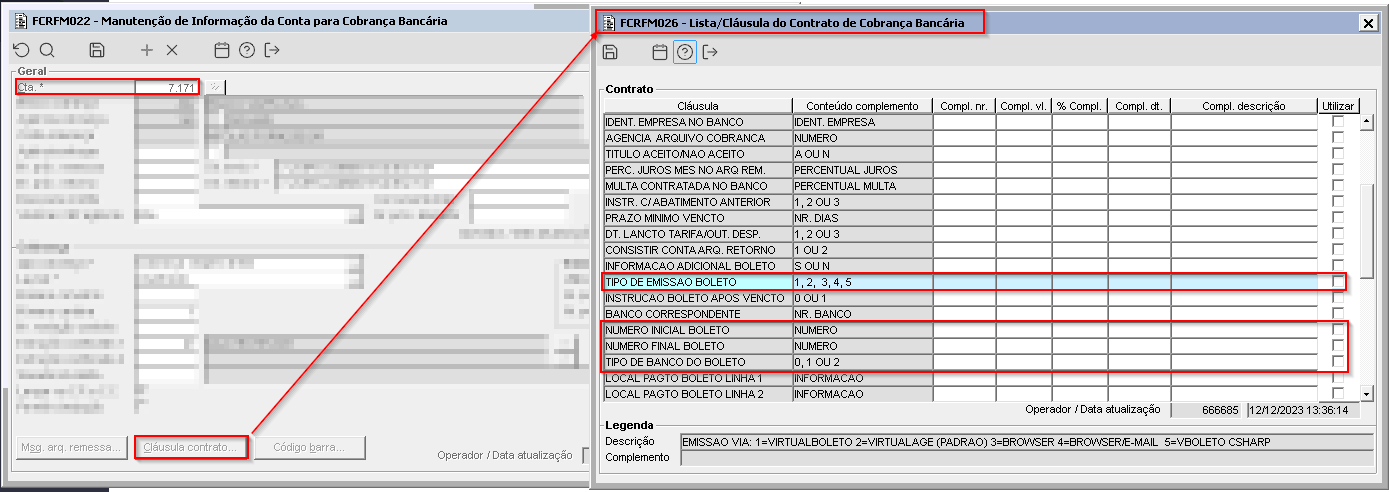1389x492 pixels.
Task: Click the Msg. arq. remessa button
Action: coord(71,447)
